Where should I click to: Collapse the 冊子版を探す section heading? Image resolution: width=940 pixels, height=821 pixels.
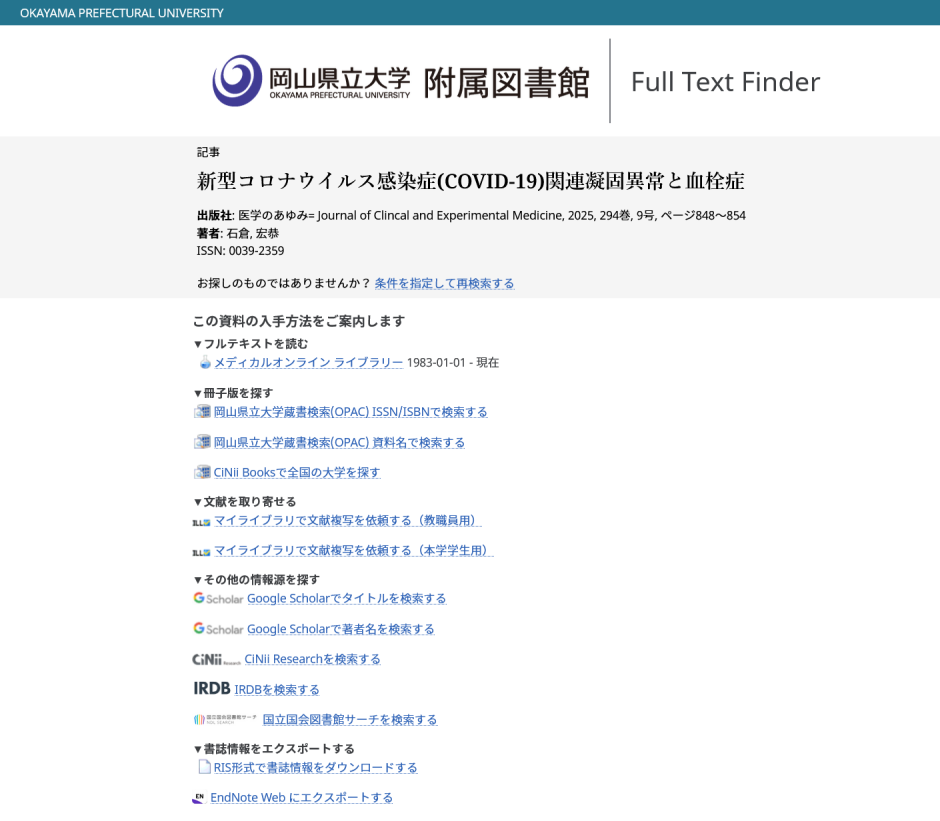coord(233,393)
